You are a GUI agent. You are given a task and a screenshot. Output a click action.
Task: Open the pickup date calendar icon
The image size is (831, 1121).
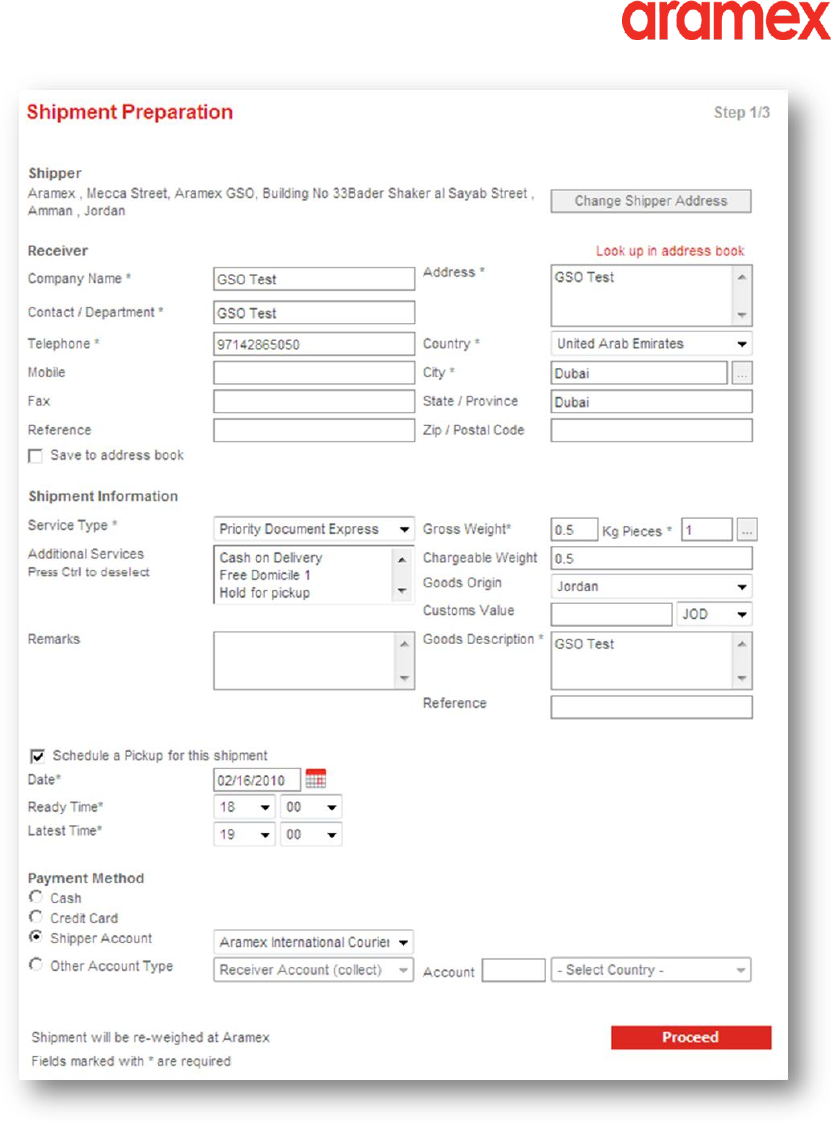(x=315, y=779)
